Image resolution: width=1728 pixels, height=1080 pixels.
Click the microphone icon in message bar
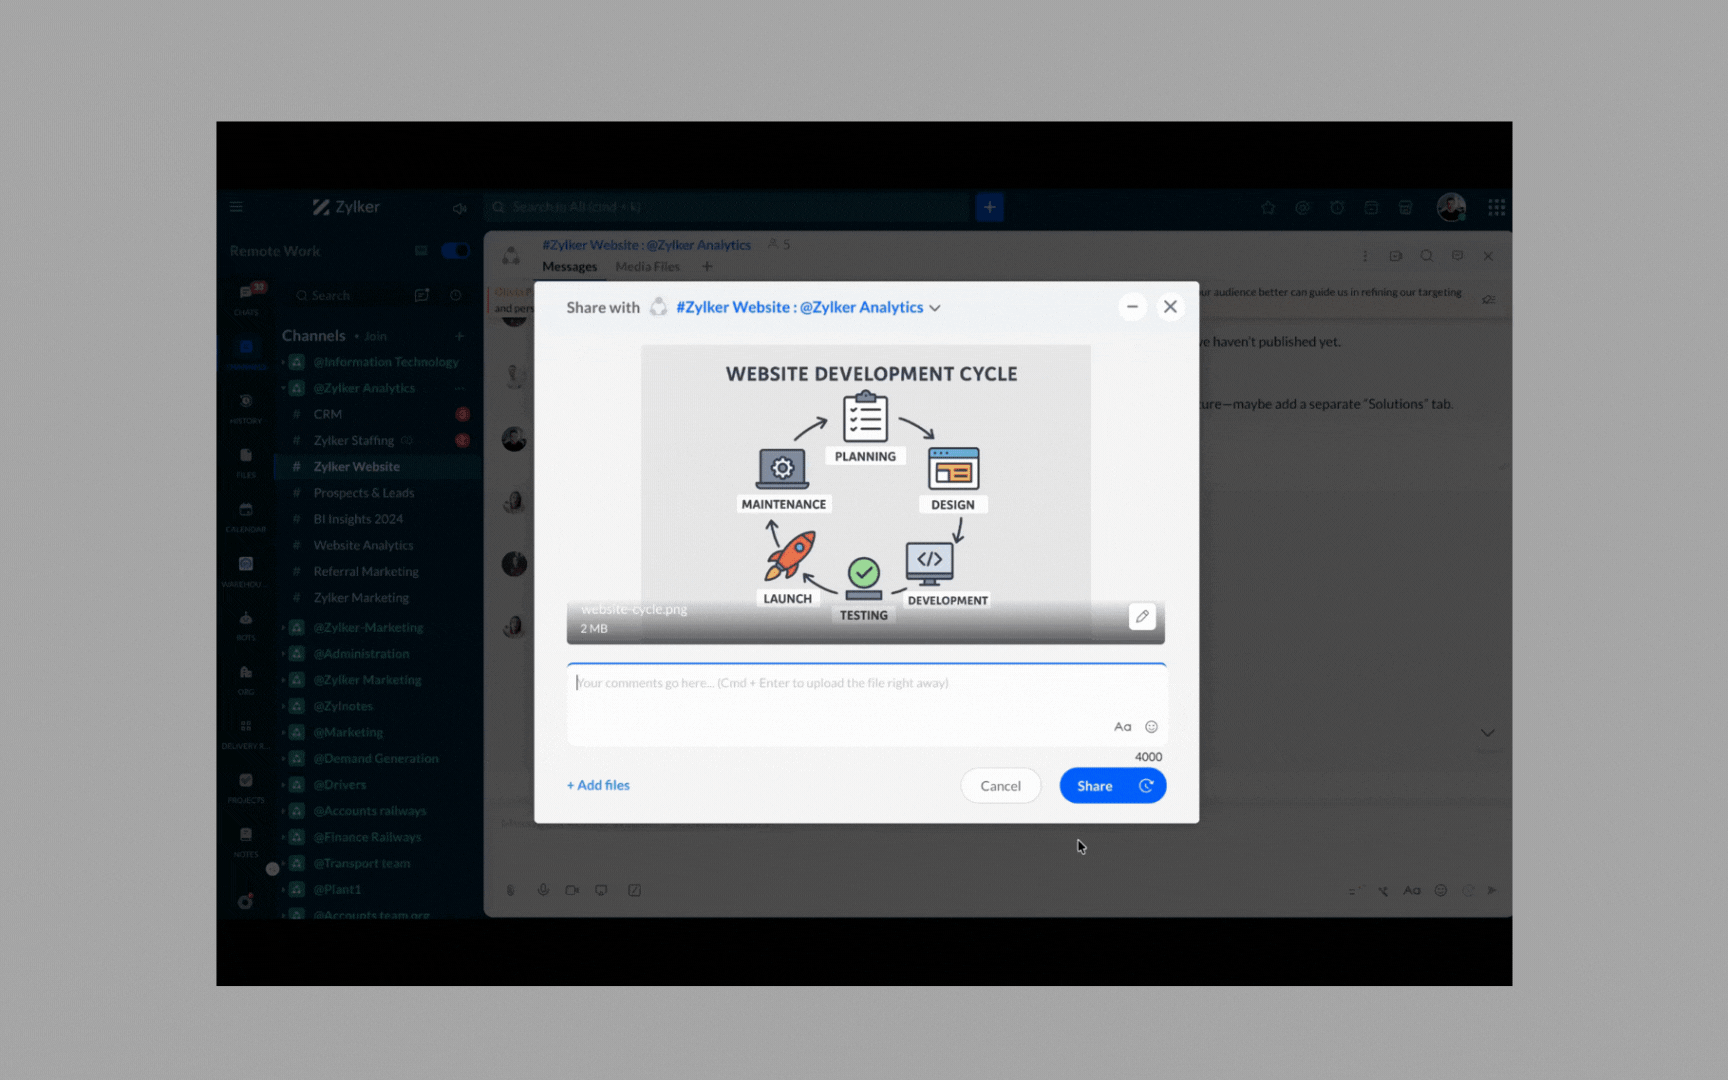(543, 890)
